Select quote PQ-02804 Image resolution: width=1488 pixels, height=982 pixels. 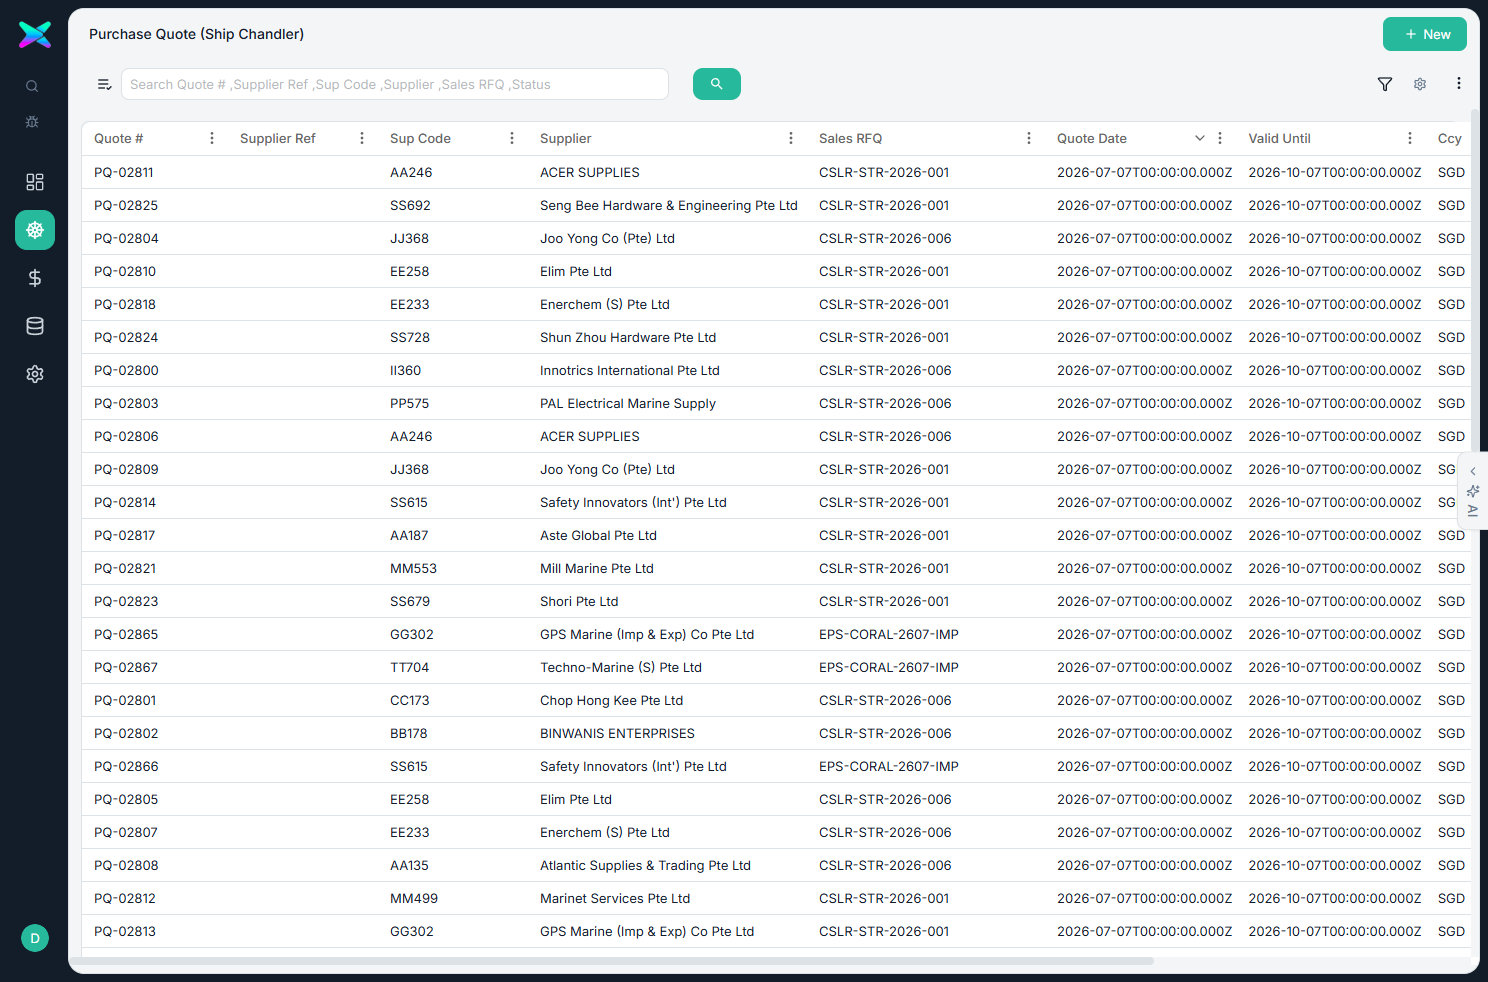pos(126,238)
